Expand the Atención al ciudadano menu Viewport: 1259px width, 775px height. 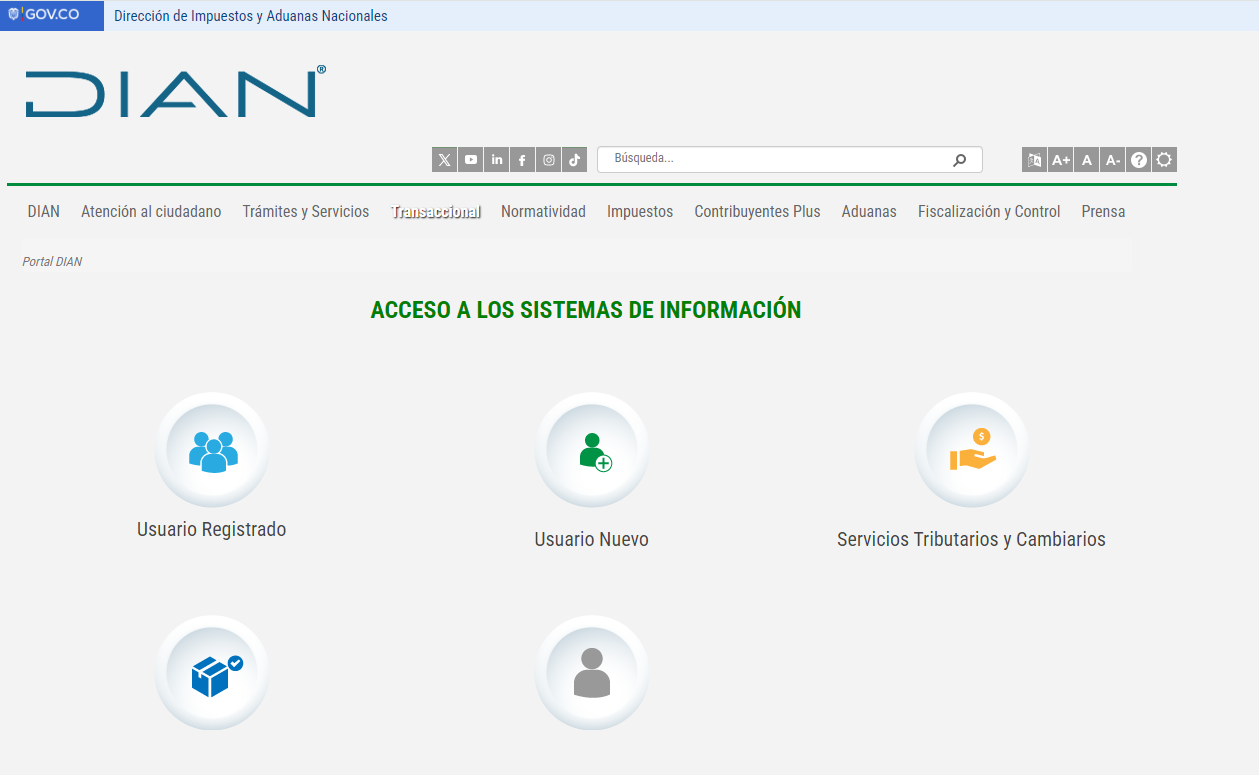click(151, 212)
